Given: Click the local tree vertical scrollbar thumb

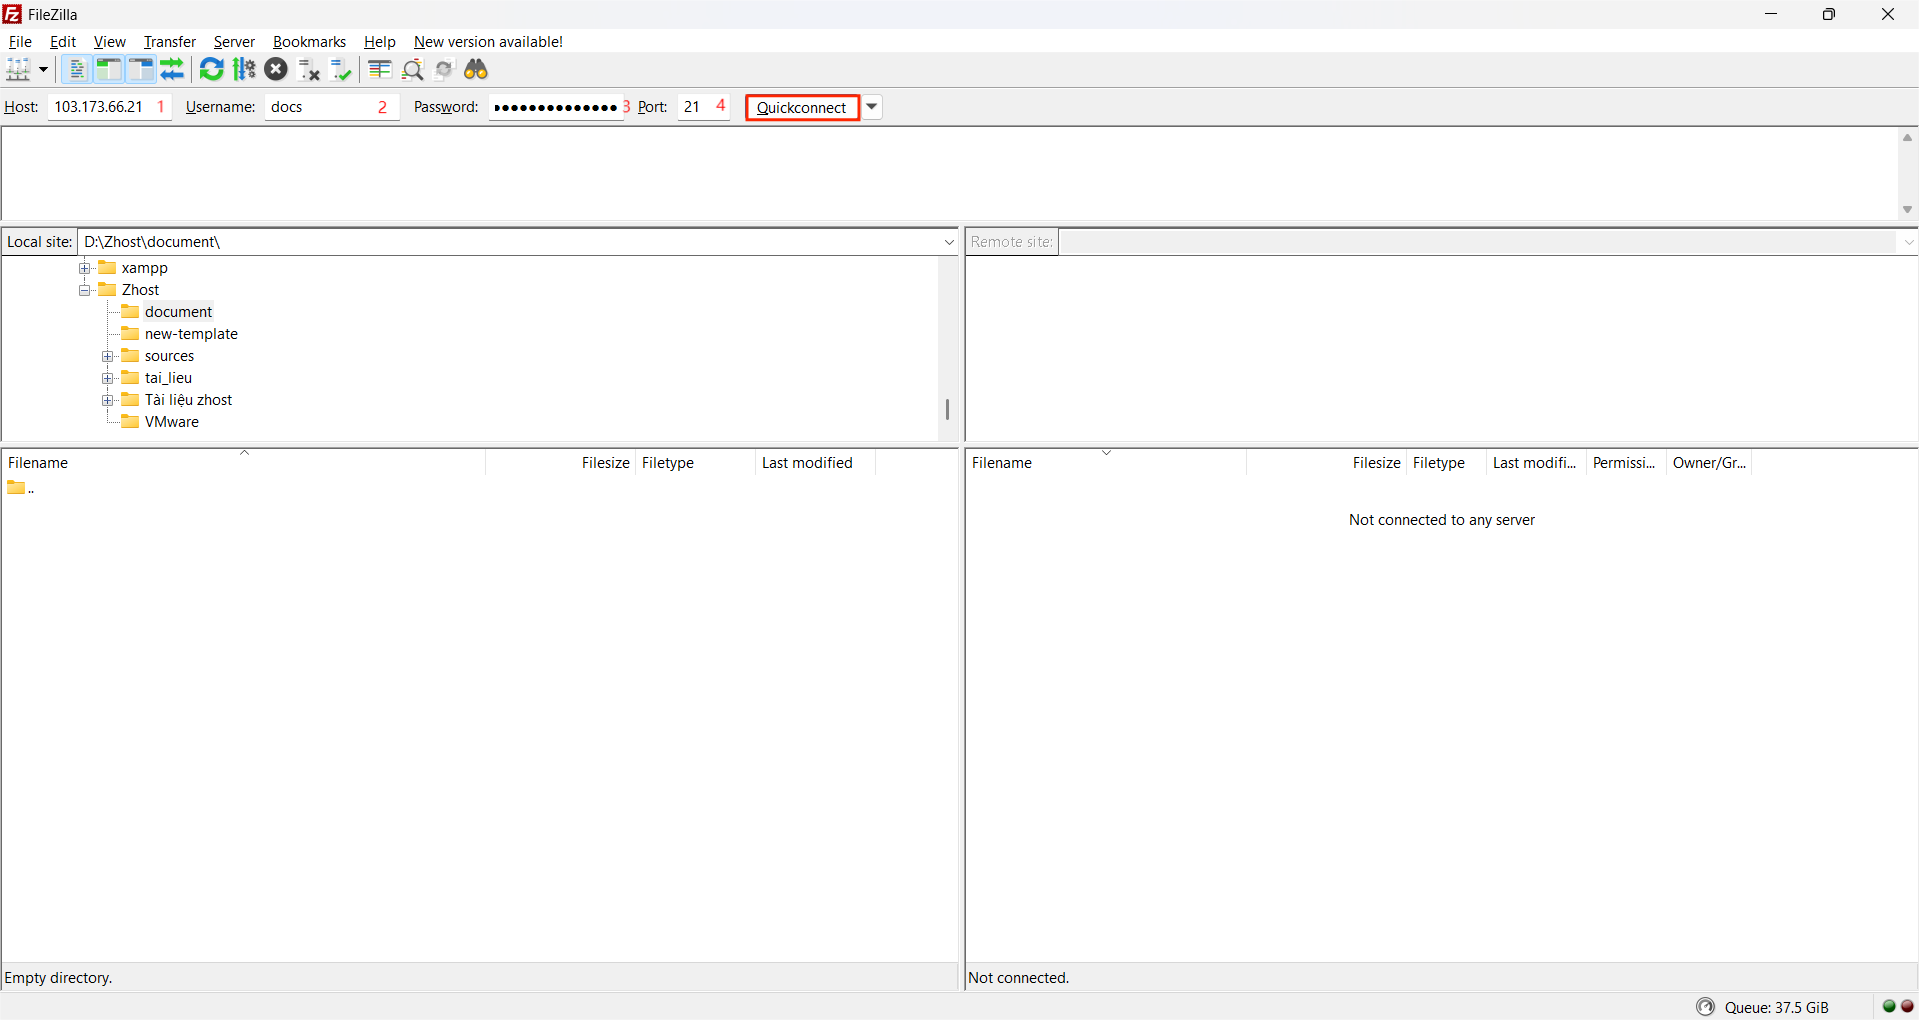Looking at the screenshot, I should pyautogui.click(x=947, y=409).
